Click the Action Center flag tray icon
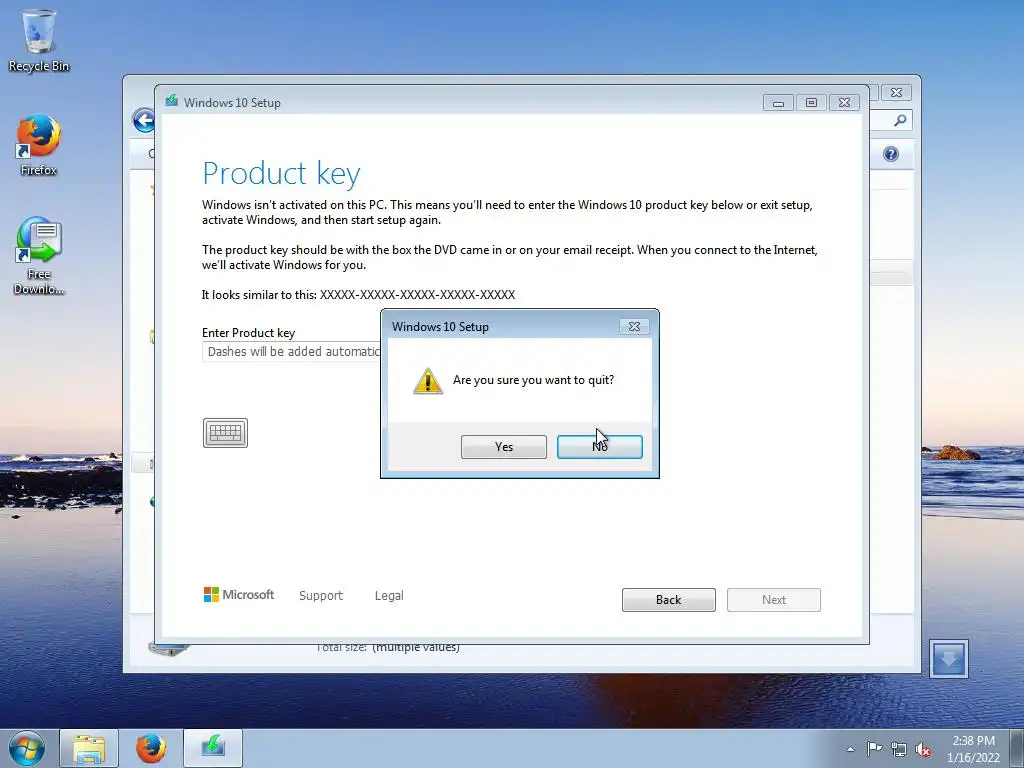This screenshot has height=768, width=1024. tap(874, 749)
